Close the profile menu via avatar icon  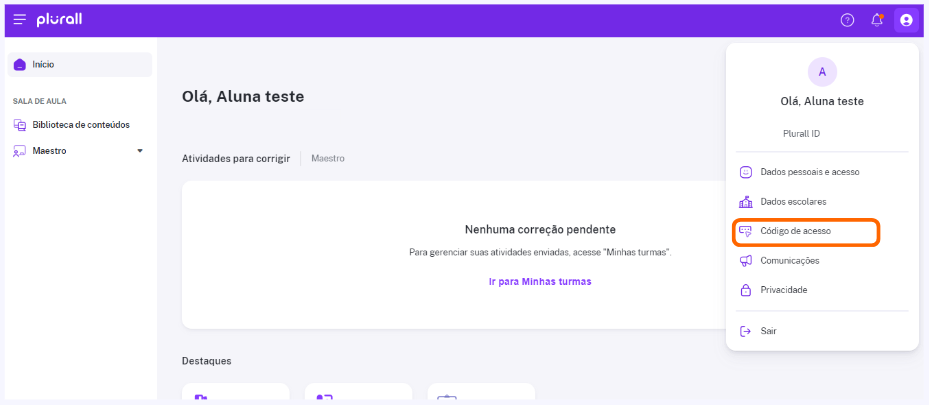pyautogui.click(x=906, y=21)
